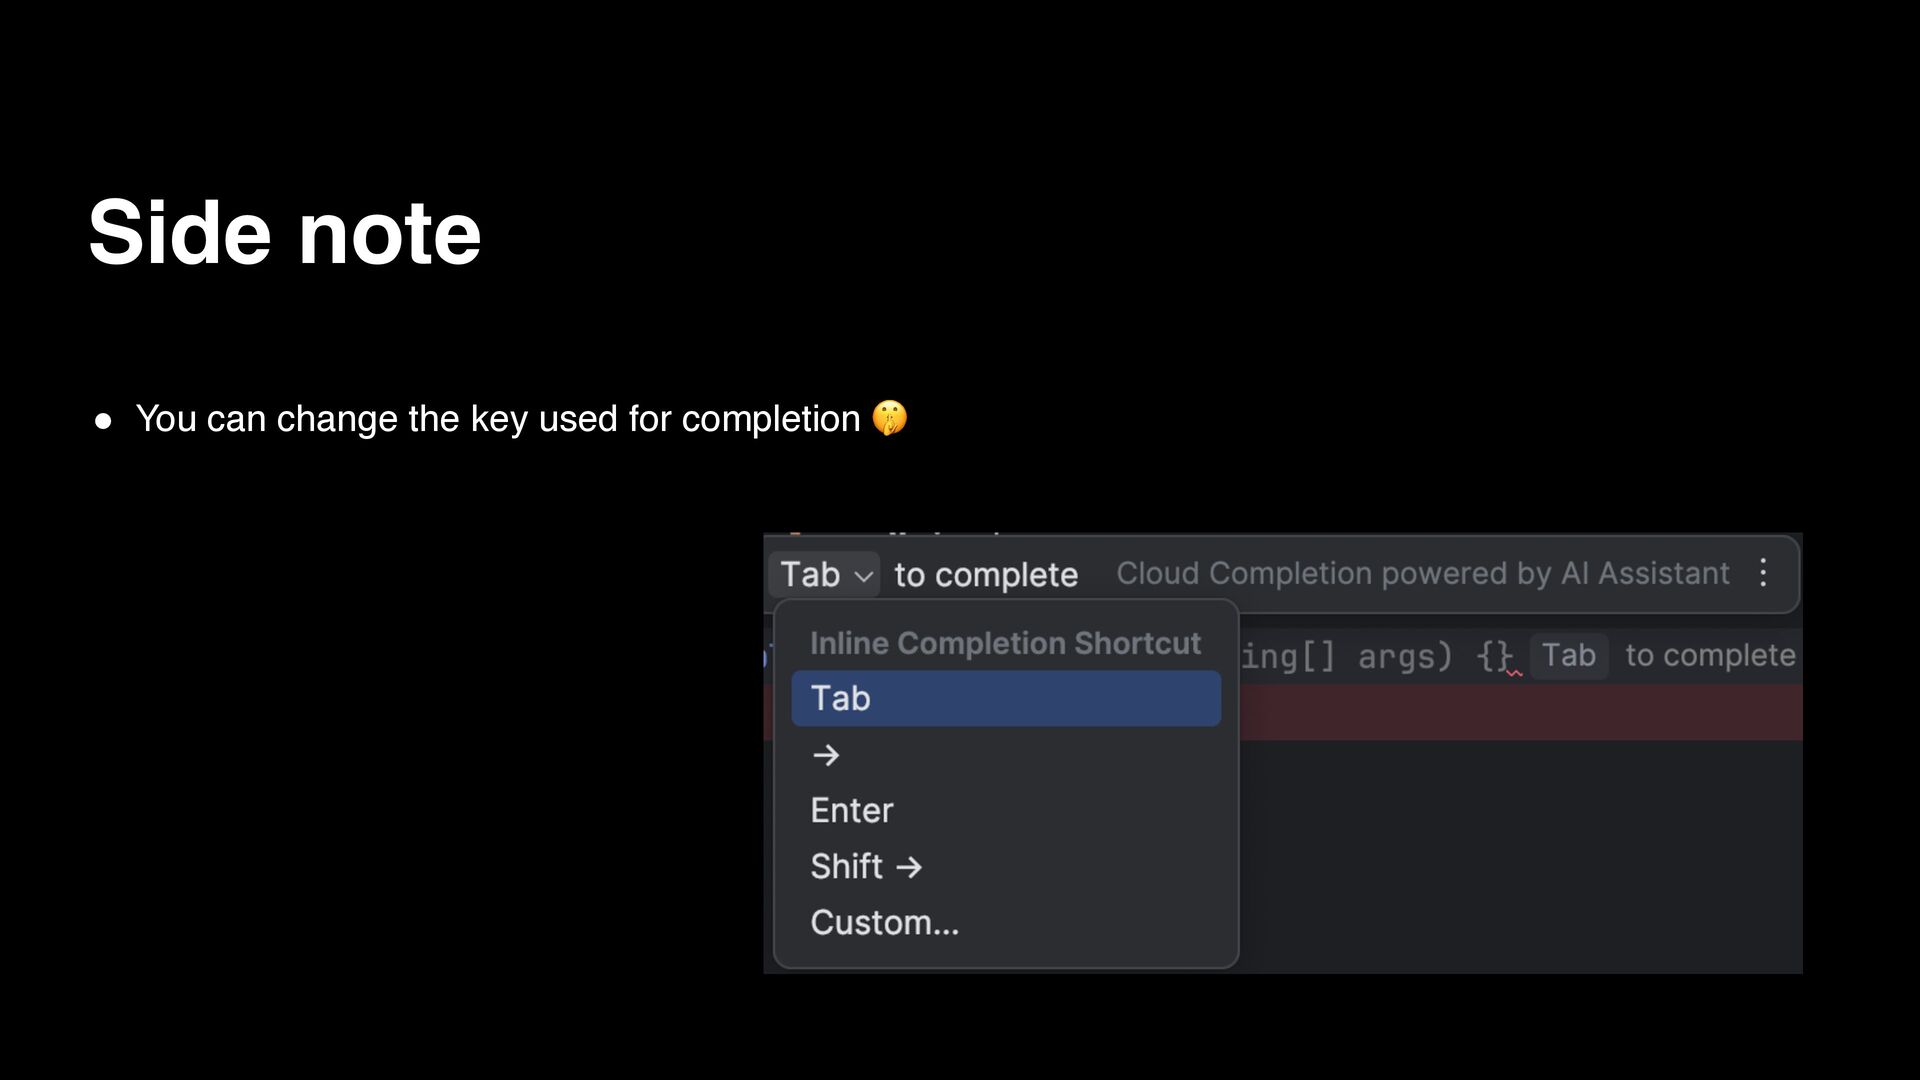The image size is (1920, 1080).
Task: Click Cloud Completion powered by AI Assistant
Action: pyautogui.click(x=1422, y=574)
